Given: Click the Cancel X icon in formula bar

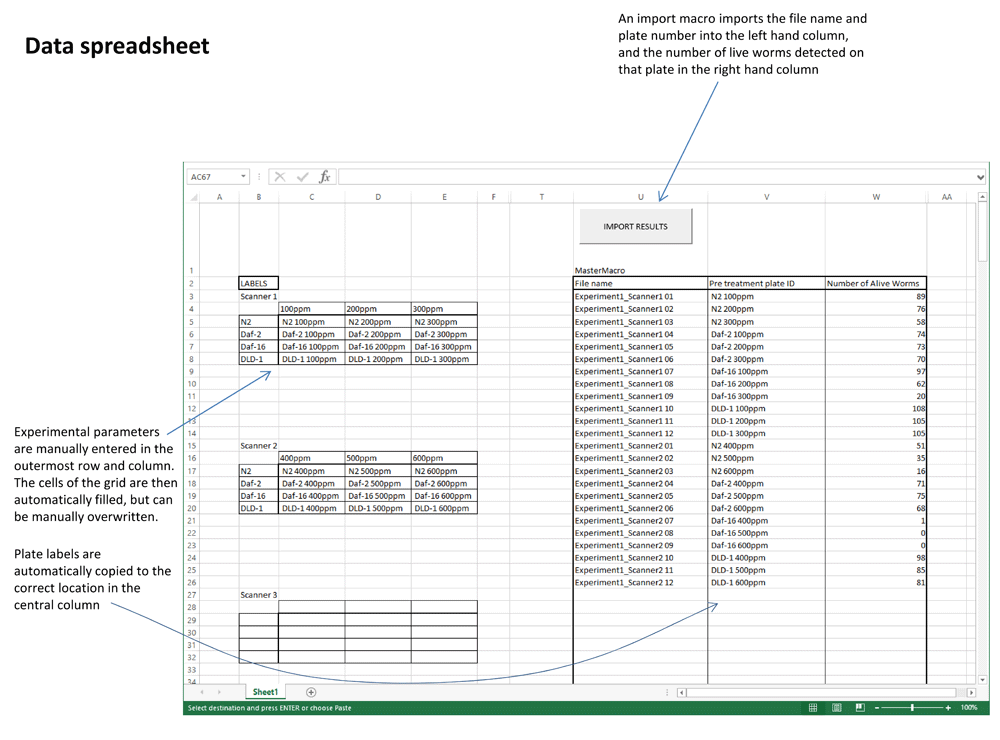Looking at the screenshot, I should tap(280, 177).
